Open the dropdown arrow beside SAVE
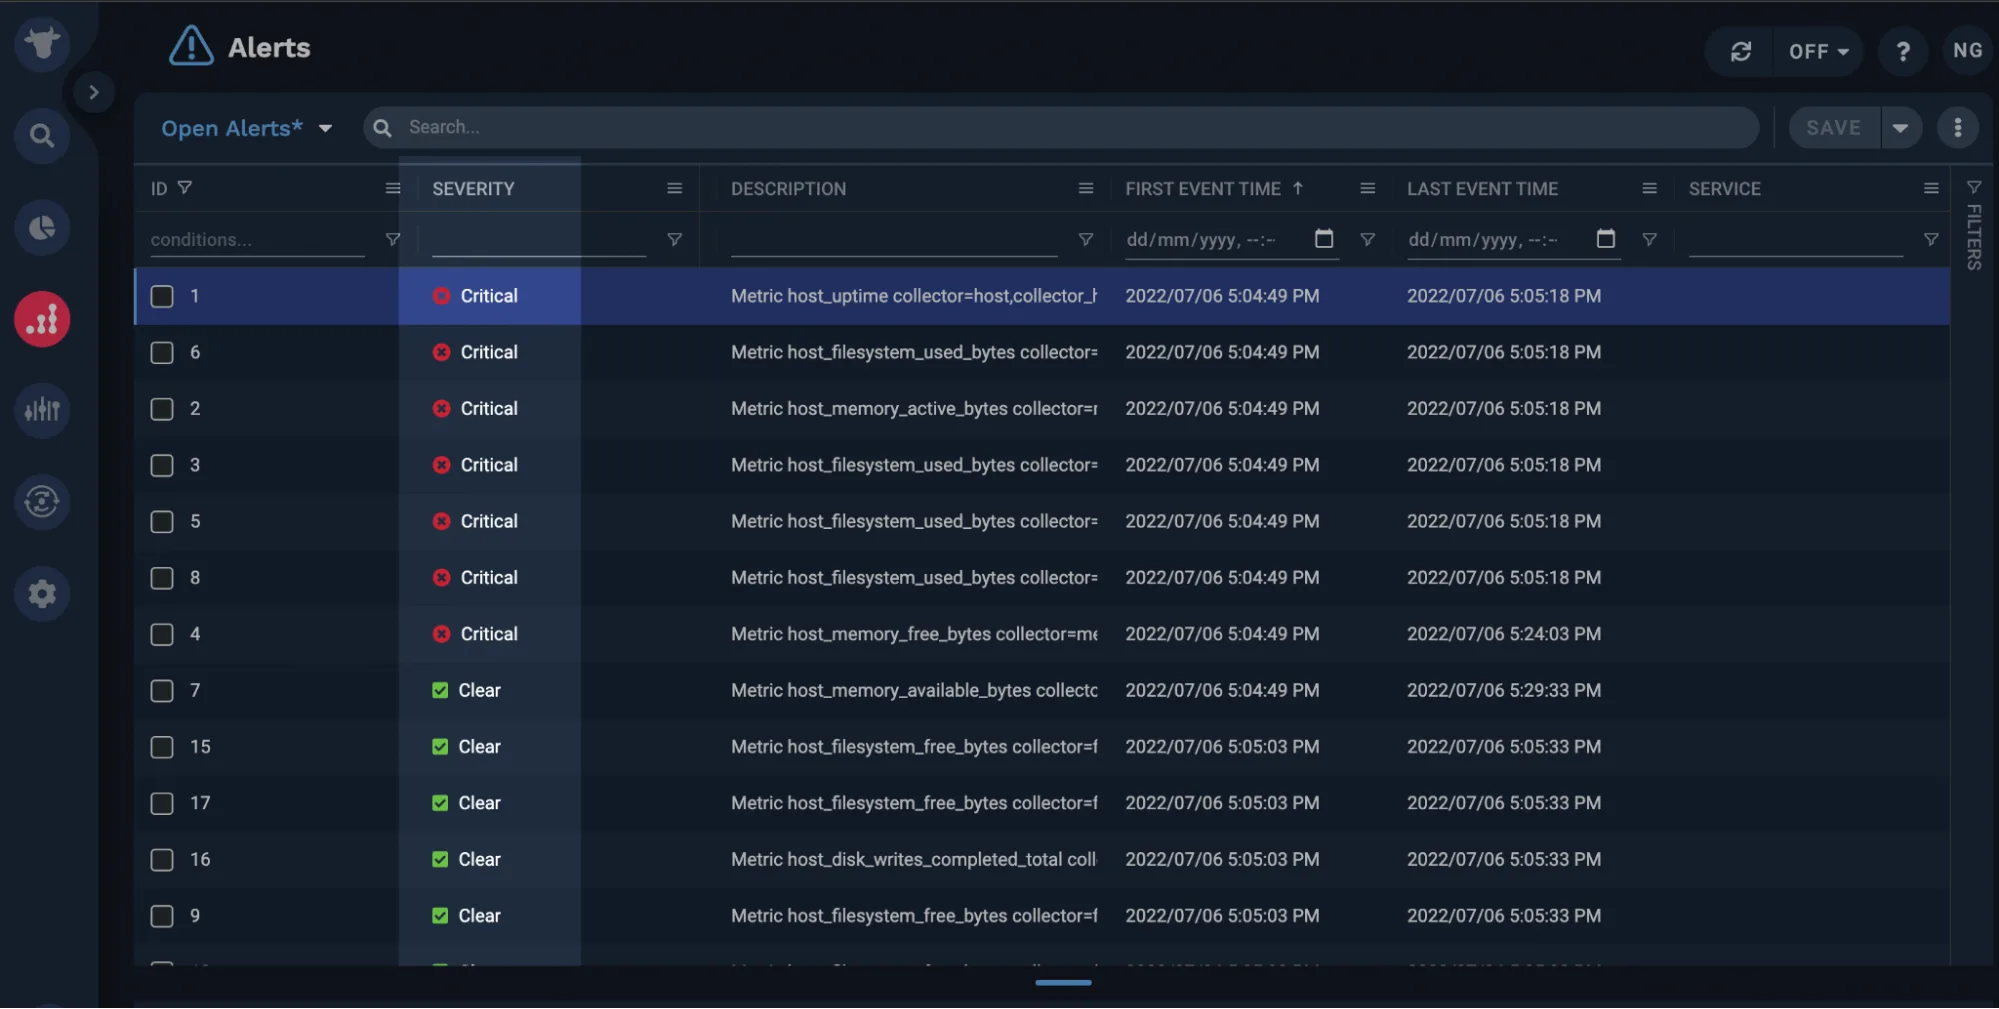 1900,128
